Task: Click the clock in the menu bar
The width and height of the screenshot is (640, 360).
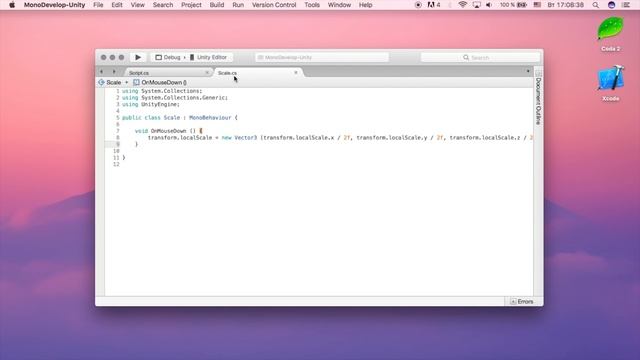Action: 565,5
